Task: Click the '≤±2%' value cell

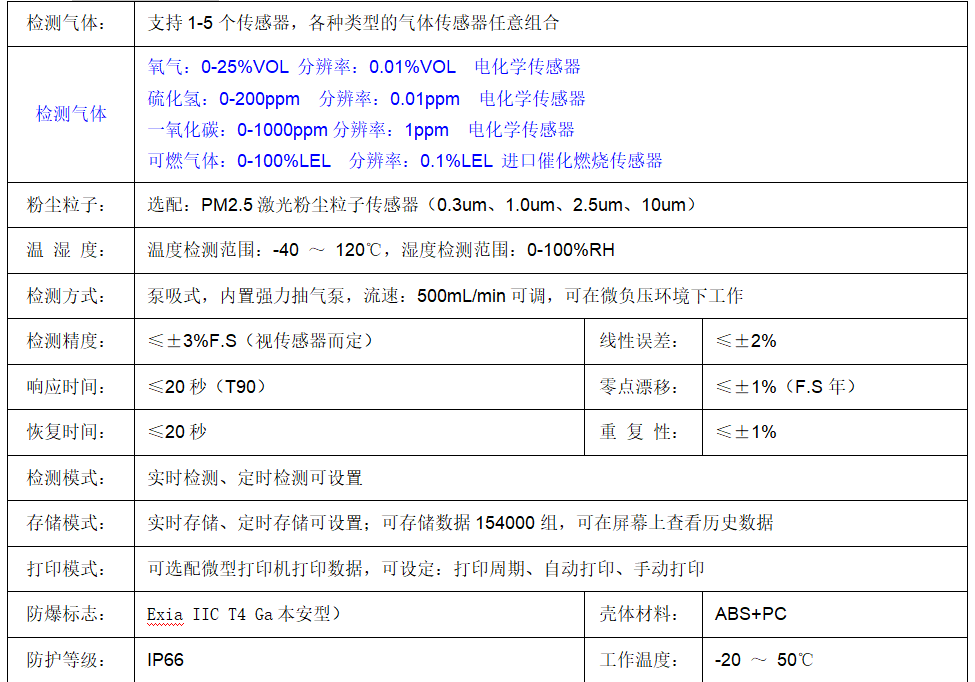Action: point(835,341)
